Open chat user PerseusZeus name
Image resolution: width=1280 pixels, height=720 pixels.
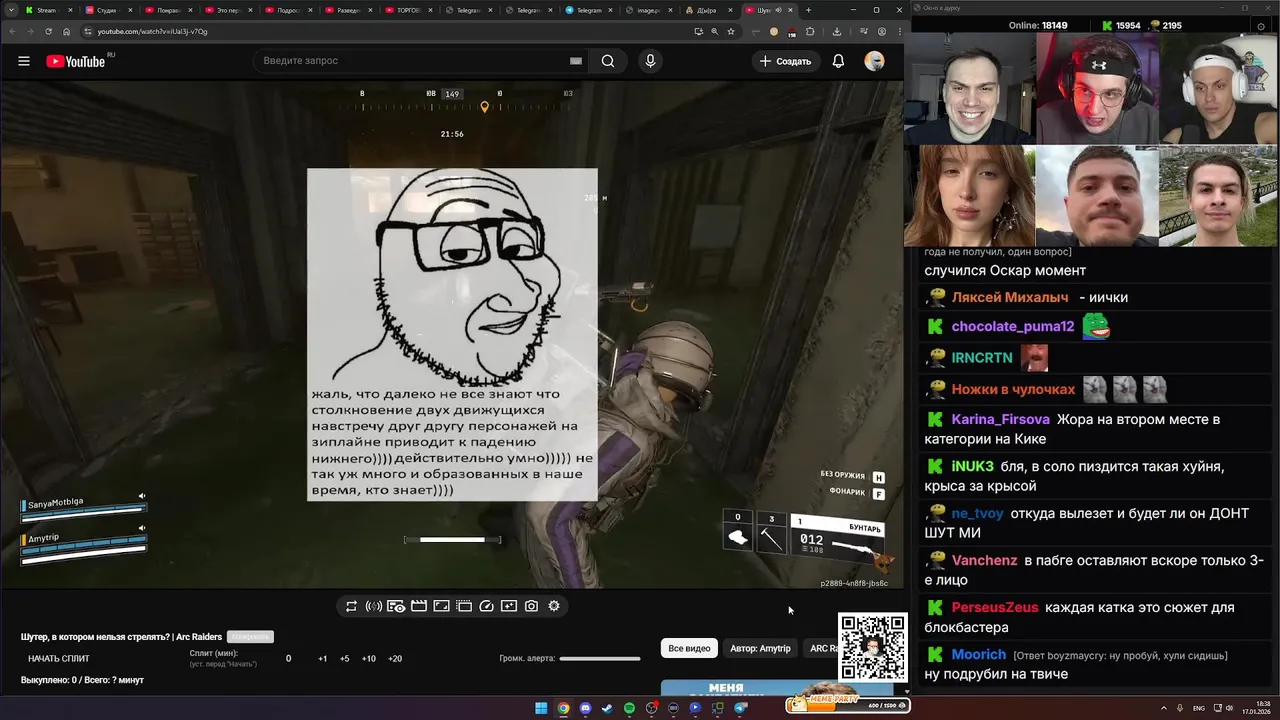click(995, 607)
